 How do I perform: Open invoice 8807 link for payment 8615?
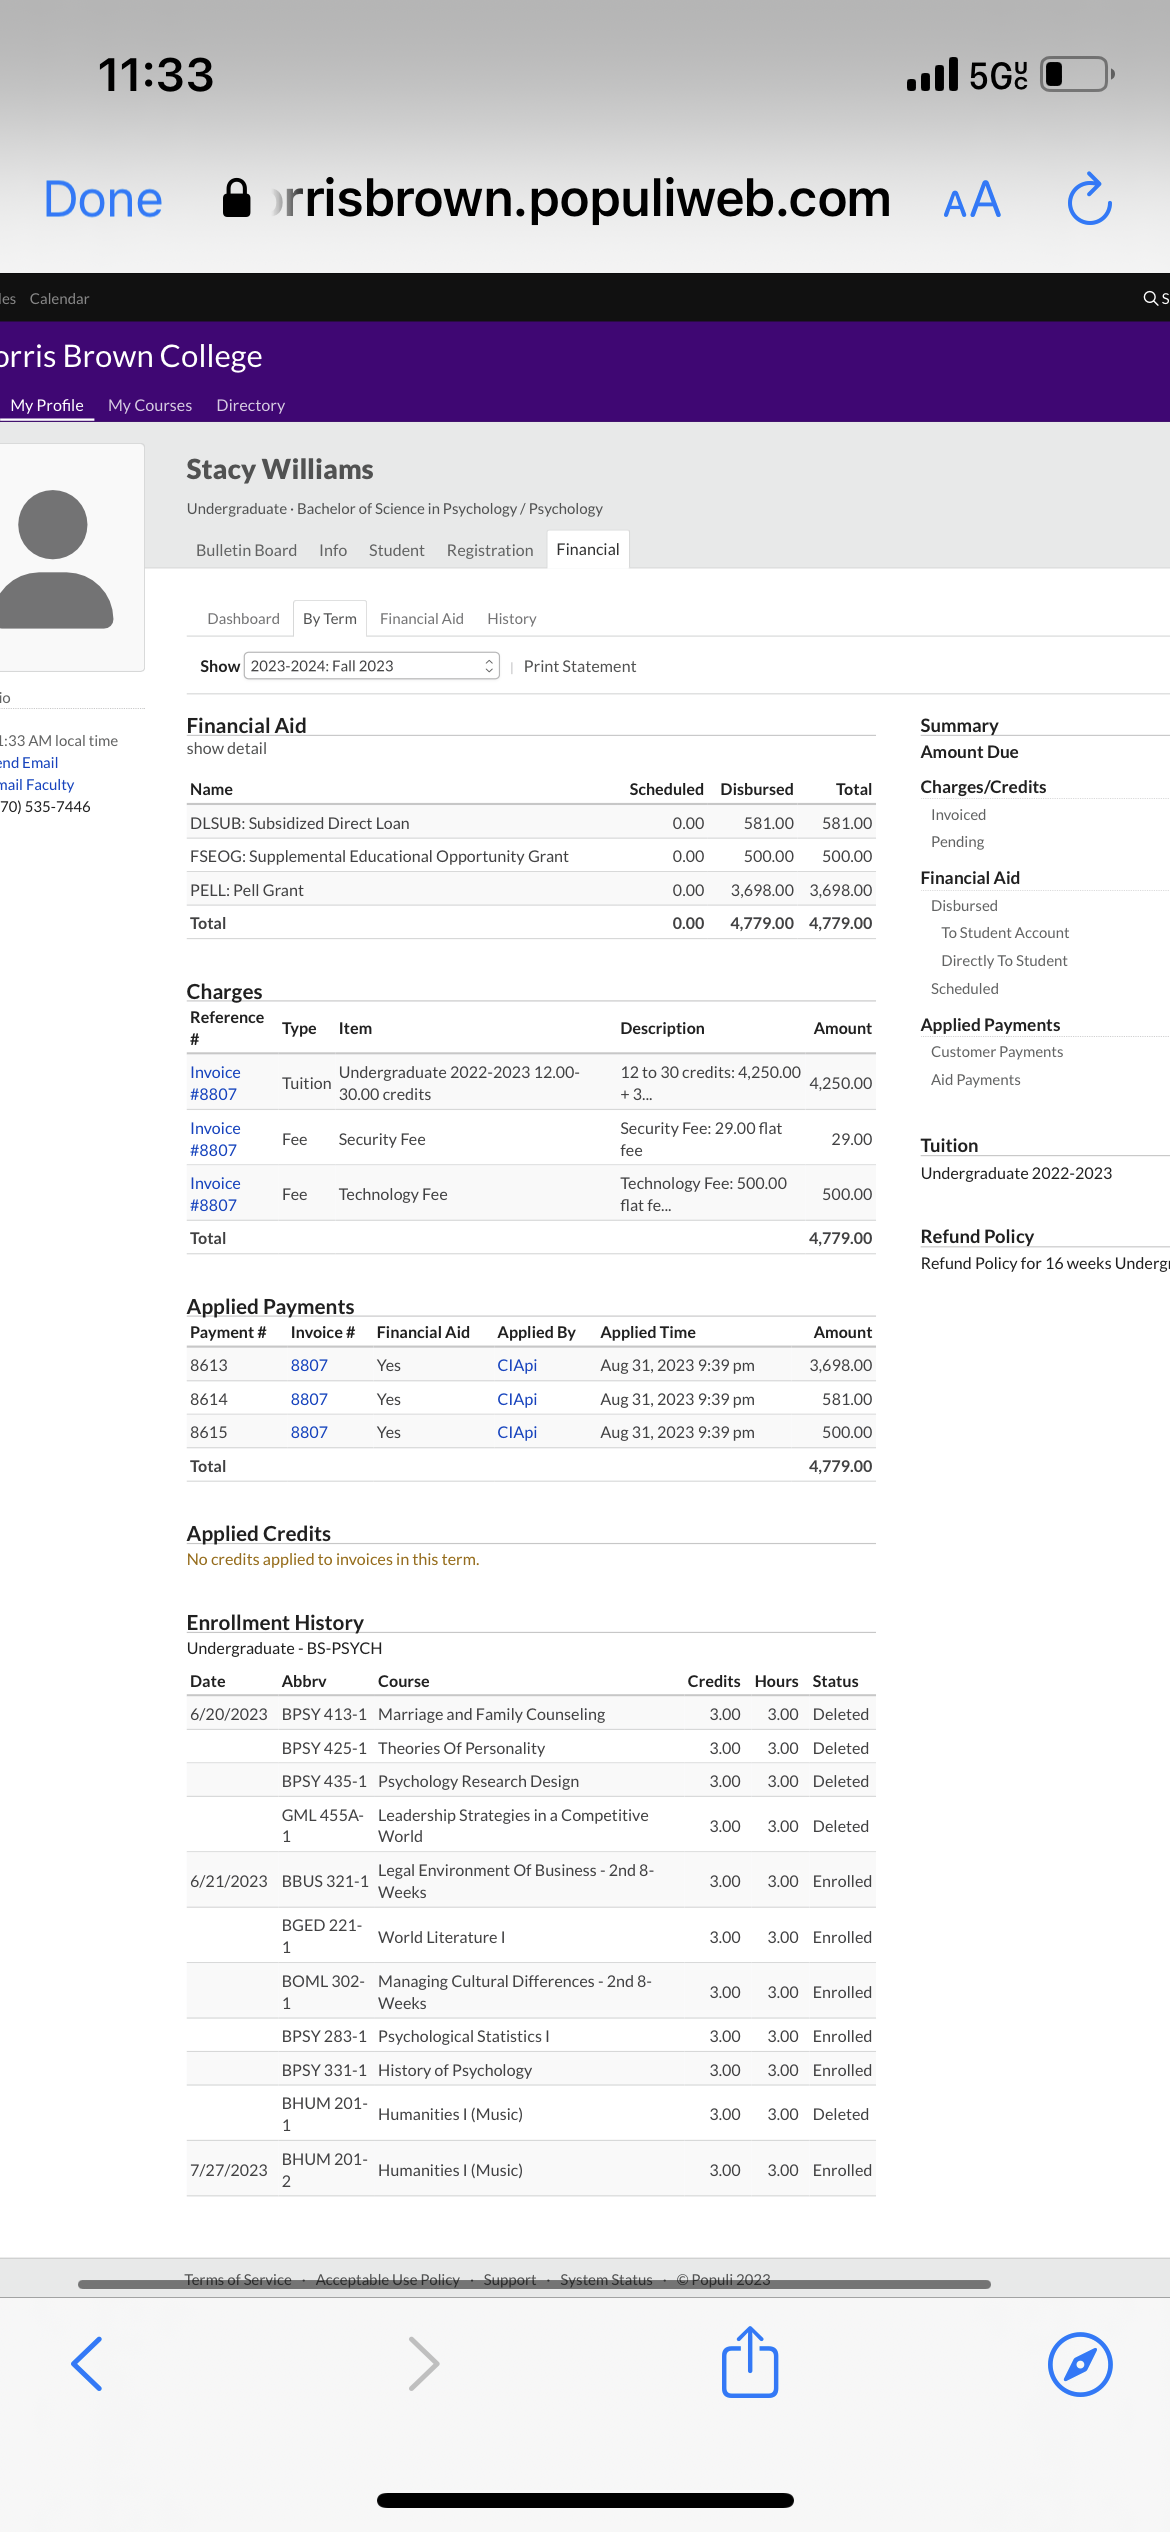tap(309, 1432)
